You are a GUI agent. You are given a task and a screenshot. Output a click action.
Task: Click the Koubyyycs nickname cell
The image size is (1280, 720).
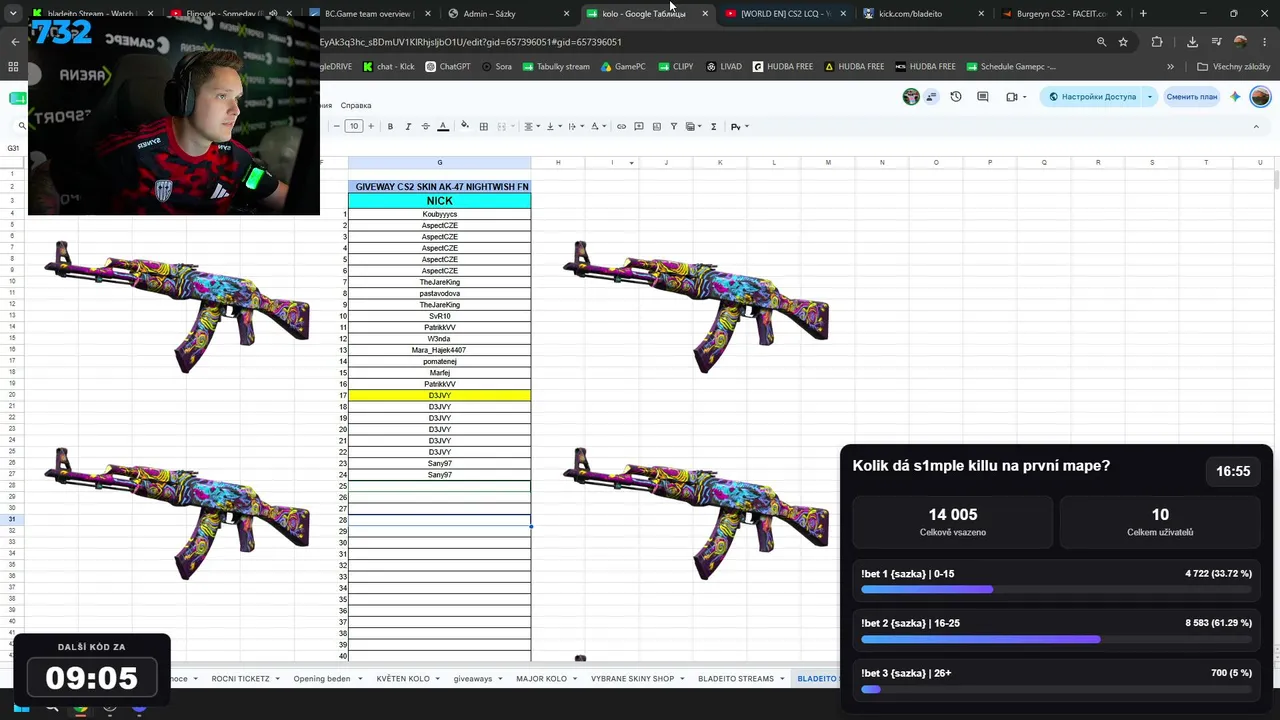point(440,214)
